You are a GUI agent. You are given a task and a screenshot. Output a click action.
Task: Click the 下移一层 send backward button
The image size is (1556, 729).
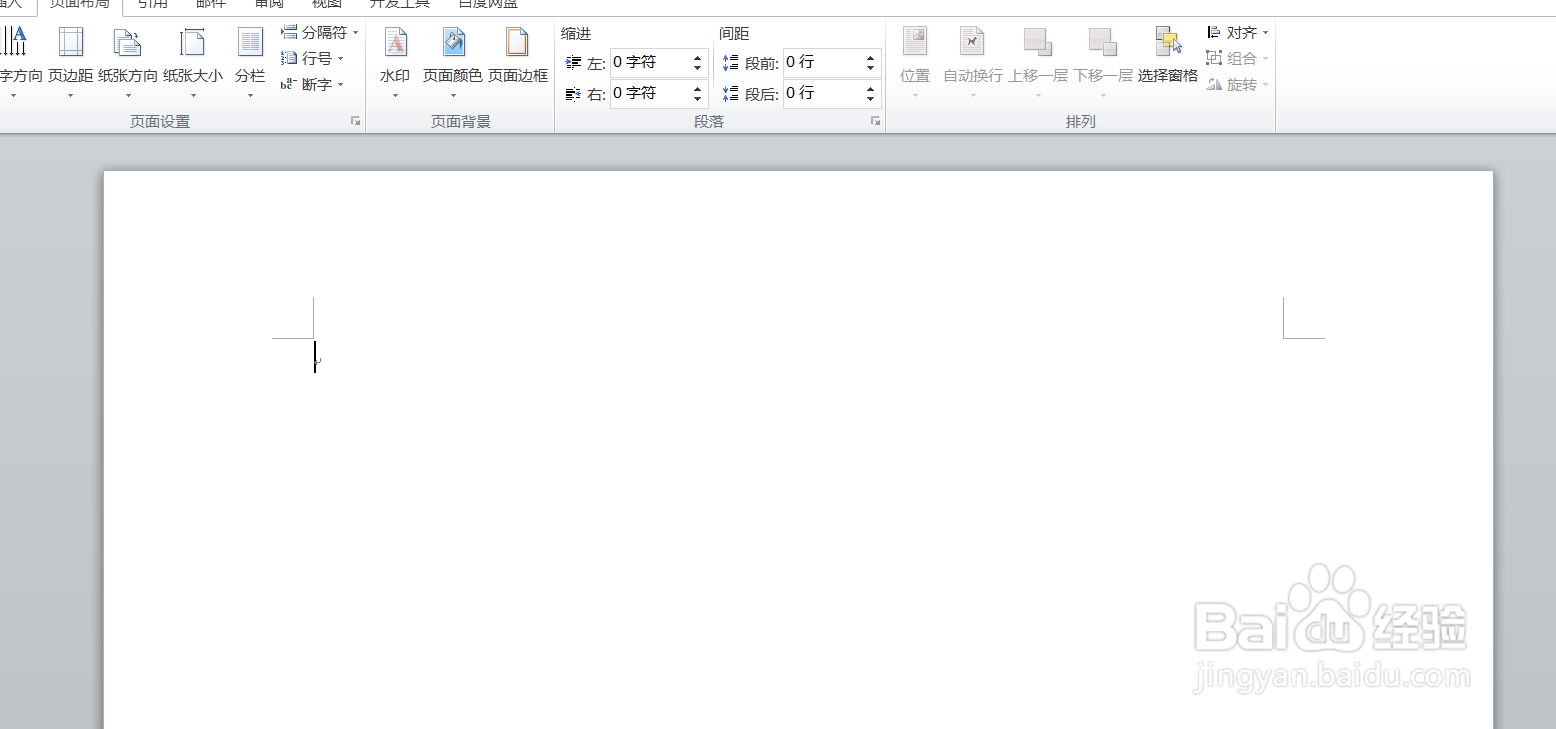[x=1103, y=62]
